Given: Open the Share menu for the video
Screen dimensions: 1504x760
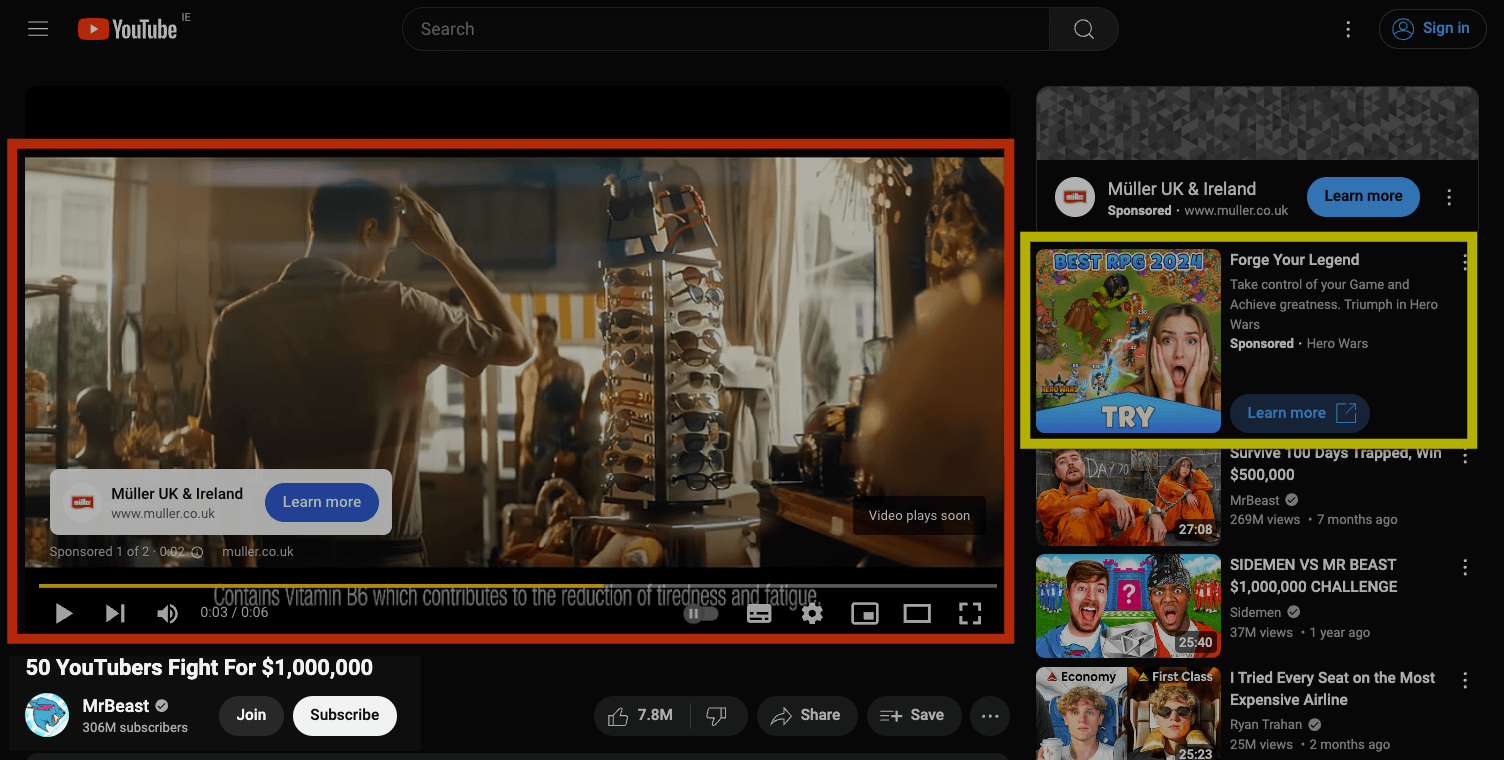Looking at the screenshot, I should [807, 715].
